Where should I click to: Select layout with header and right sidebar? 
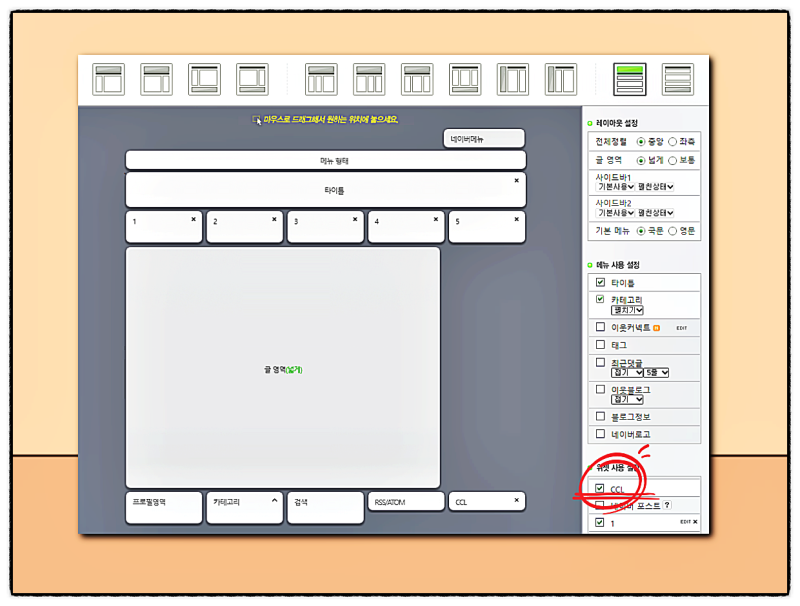(x=156, y=80)
